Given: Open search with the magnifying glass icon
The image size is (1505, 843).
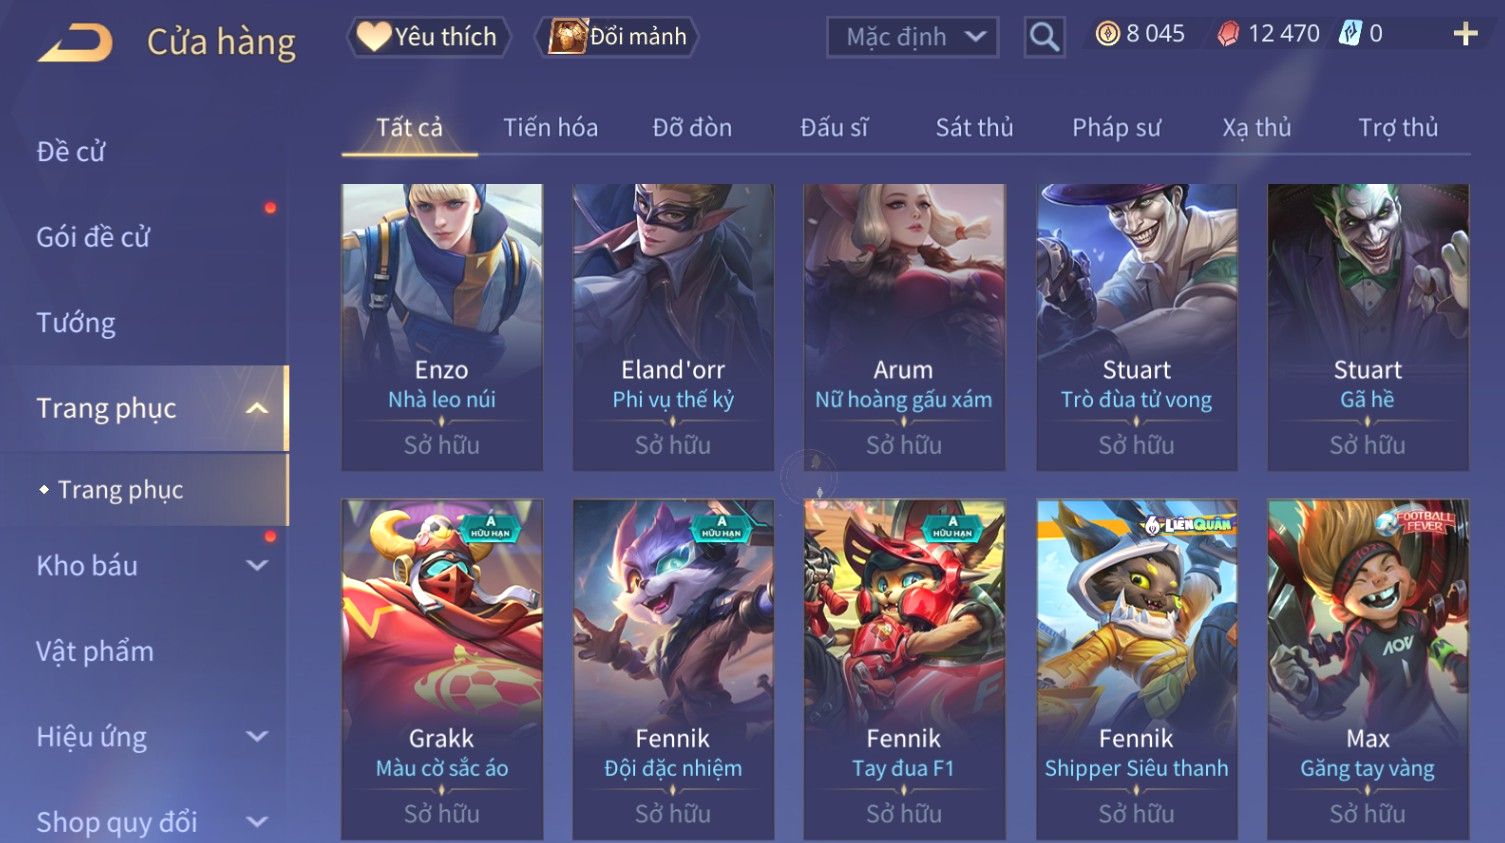Looking at the screenshot, I should [1044, 37].
